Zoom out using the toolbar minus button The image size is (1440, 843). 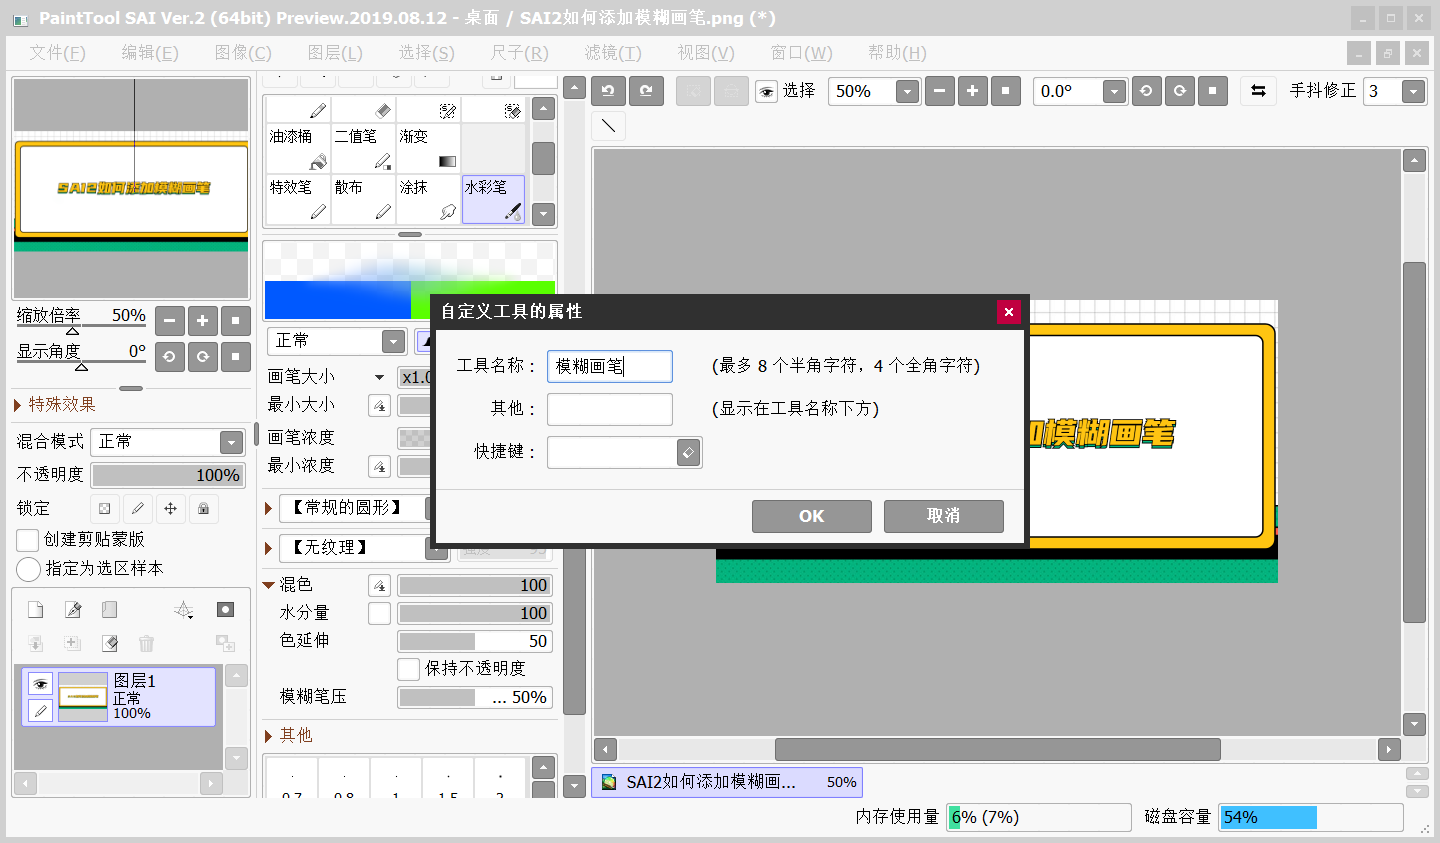(939, 91)
